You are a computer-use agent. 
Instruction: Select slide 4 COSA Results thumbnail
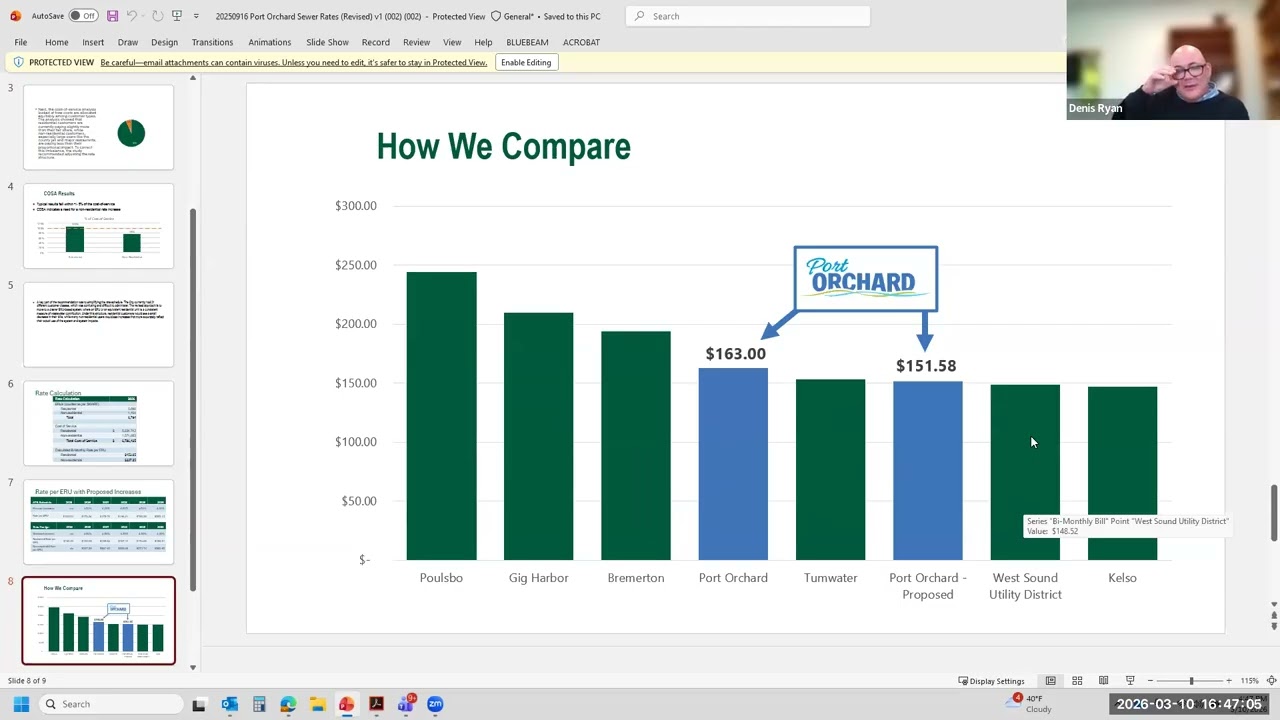click(x=98, y=226)
